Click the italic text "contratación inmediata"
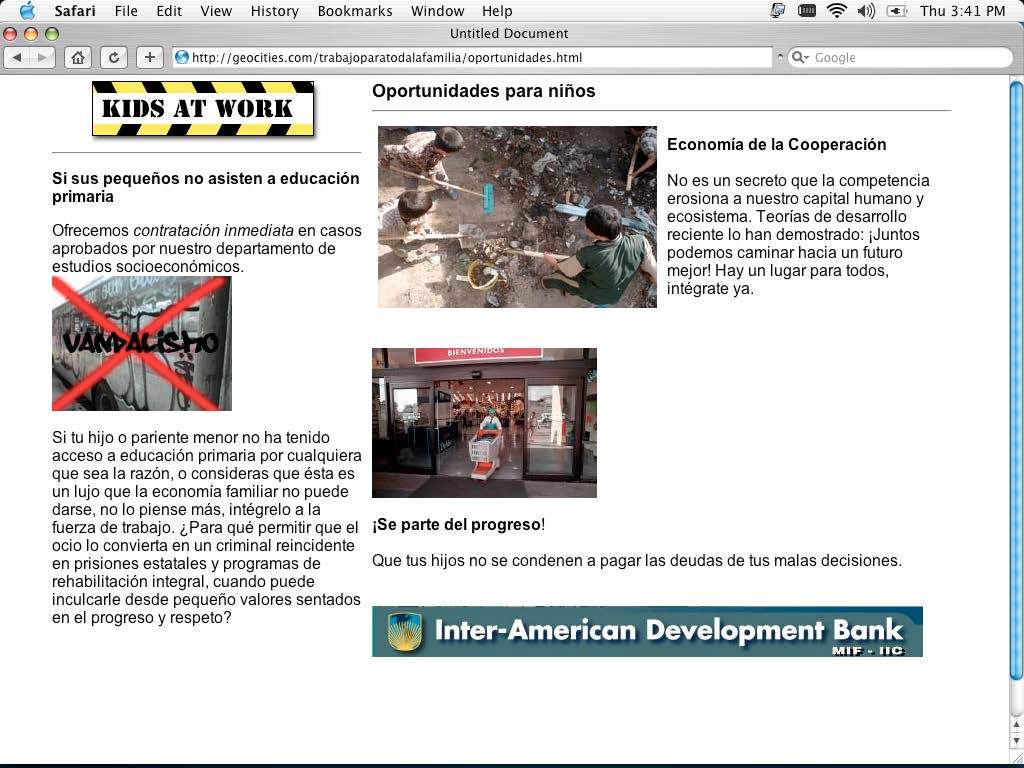This screenshot has height=768, width=1024. pos(214,231)
